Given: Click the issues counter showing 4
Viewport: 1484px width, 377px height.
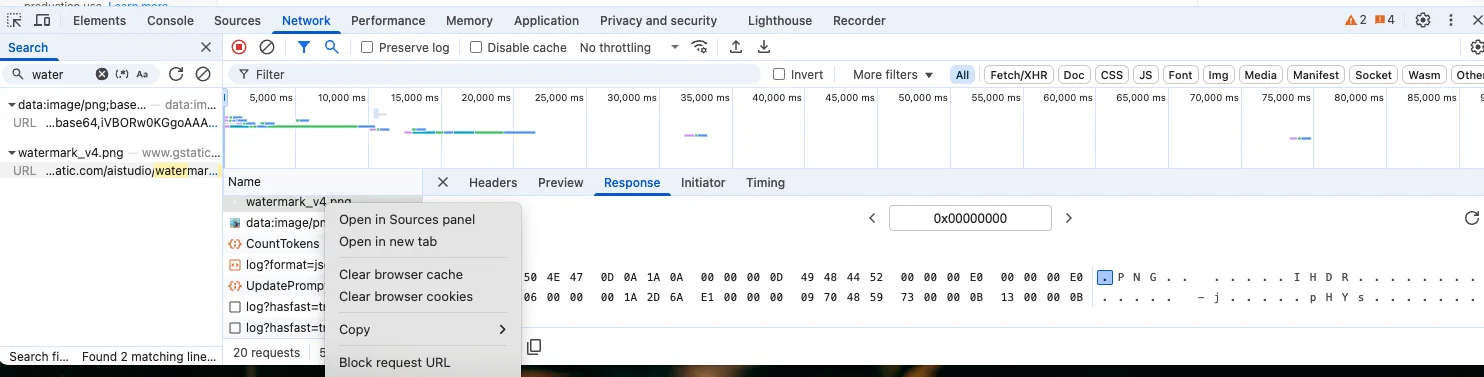Looking at the screenshot, I should pos(1385,20).
